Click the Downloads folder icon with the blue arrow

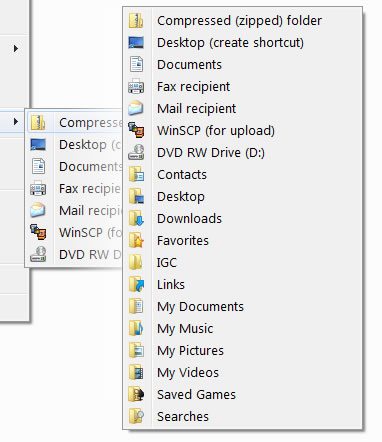(136, 218)
